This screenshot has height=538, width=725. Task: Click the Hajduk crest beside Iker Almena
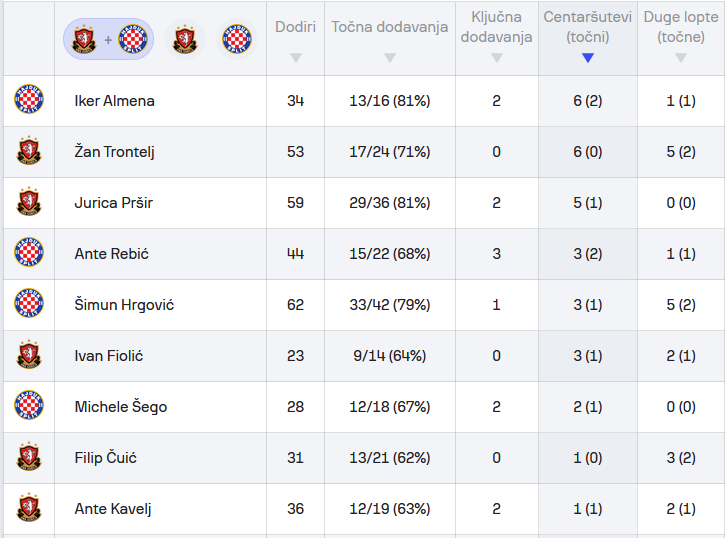29,100
